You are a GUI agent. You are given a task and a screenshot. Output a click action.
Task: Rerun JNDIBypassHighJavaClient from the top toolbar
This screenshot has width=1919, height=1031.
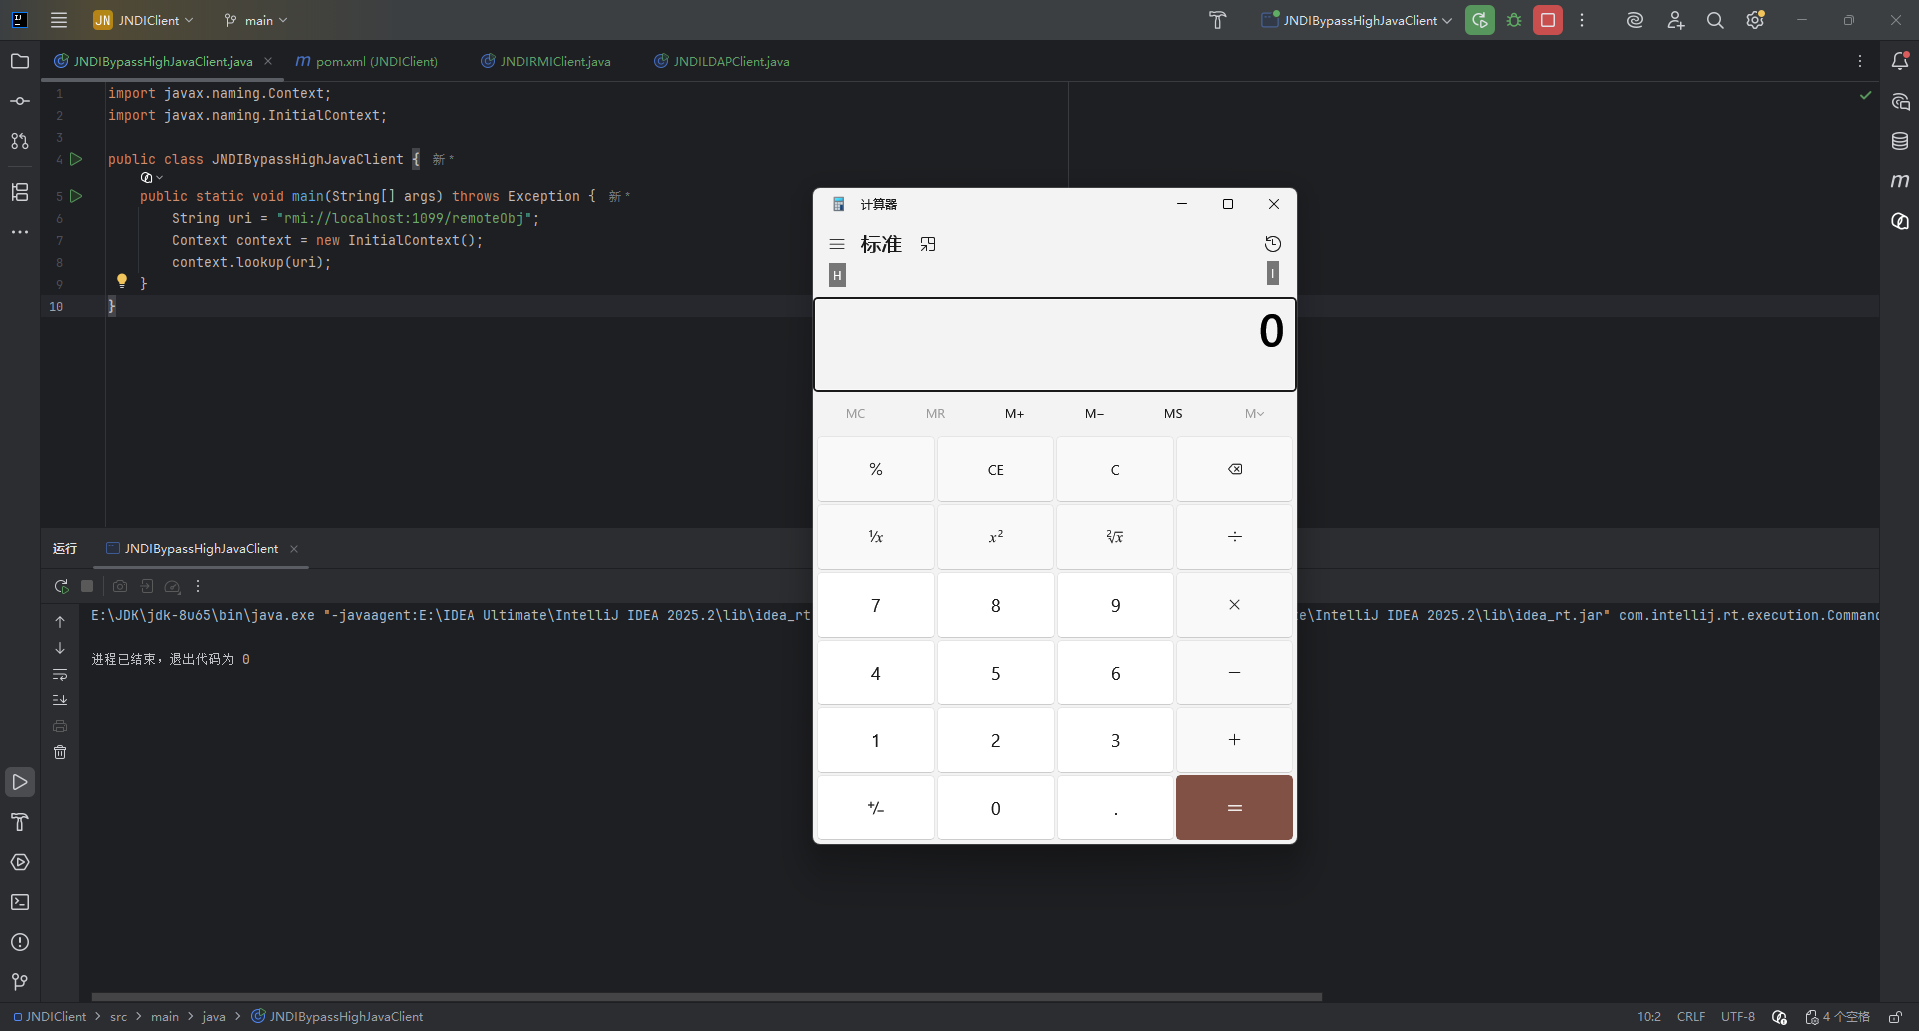click(1480, 20)
